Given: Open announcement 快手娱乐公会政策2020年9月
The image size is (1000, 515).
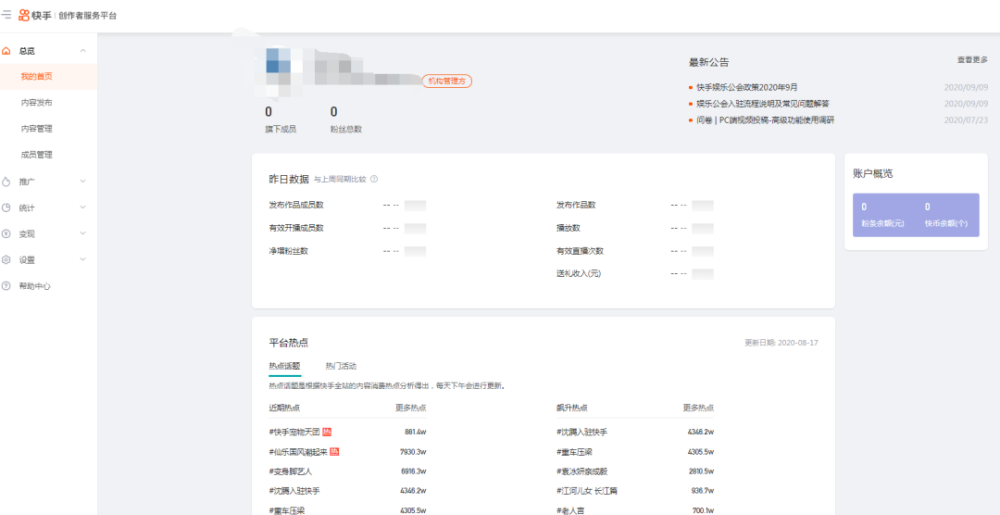Looking at the screenshot, I should click(x=747, y=87).
